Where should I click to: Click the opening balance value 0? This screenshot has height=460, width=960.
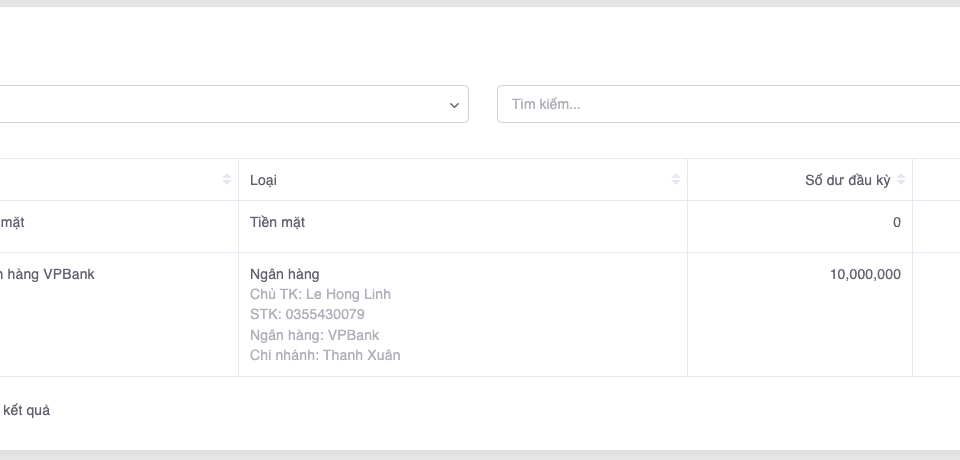tap(896, 222)
